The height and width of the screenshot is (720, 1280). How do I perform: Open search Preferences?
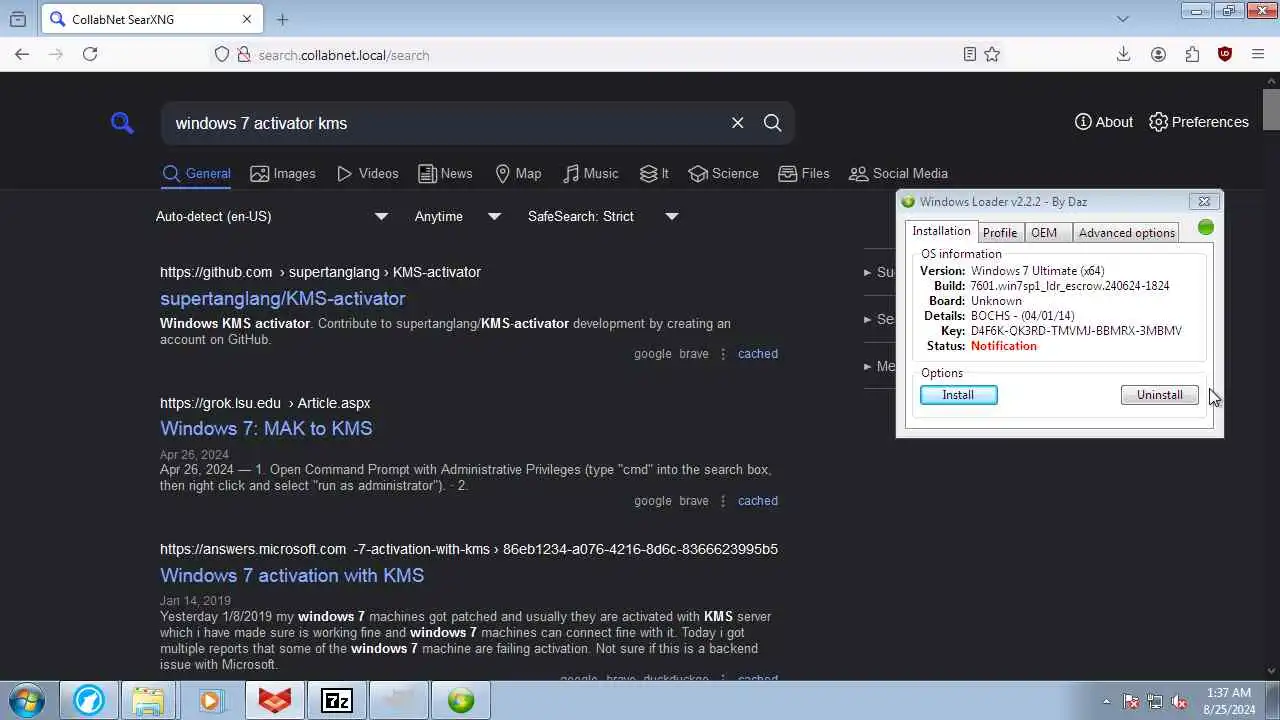pyautogui.click(x=1199, y=122)
